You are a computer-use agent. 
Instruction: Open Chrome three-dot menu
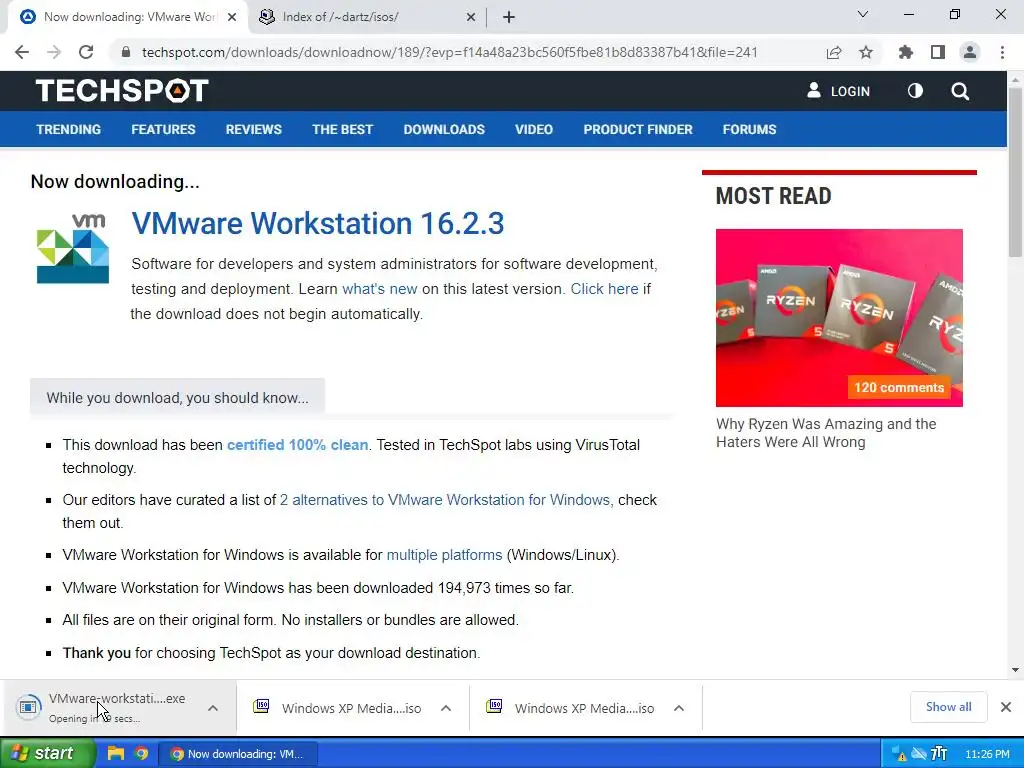click(1002, 52)
